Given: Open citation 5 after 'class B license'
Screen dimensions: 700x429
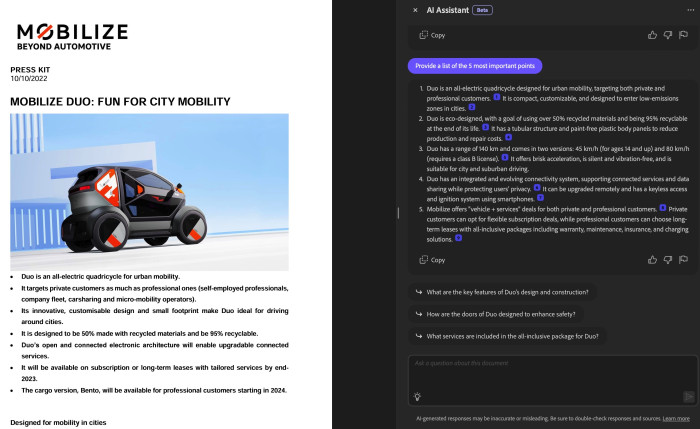Looking at the screenshot, I should 504,158.
